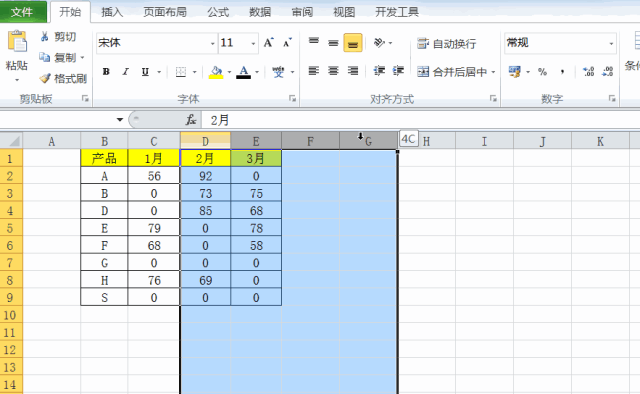Image resolution: width=640 pixels, height=394 pixels.
Task: Apply yellow fill color bucket
Action: [x=216, y=72]
